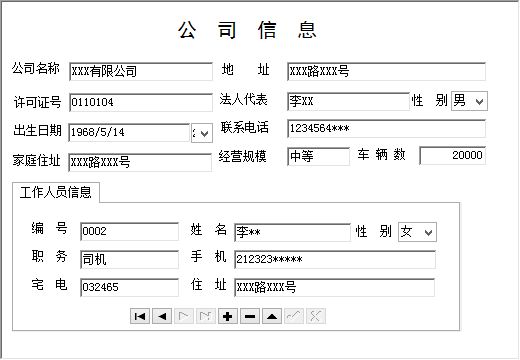Open staff gender dropdown showing 女
520x360 pixels.
pyautogui.click(x=417, y=232)
